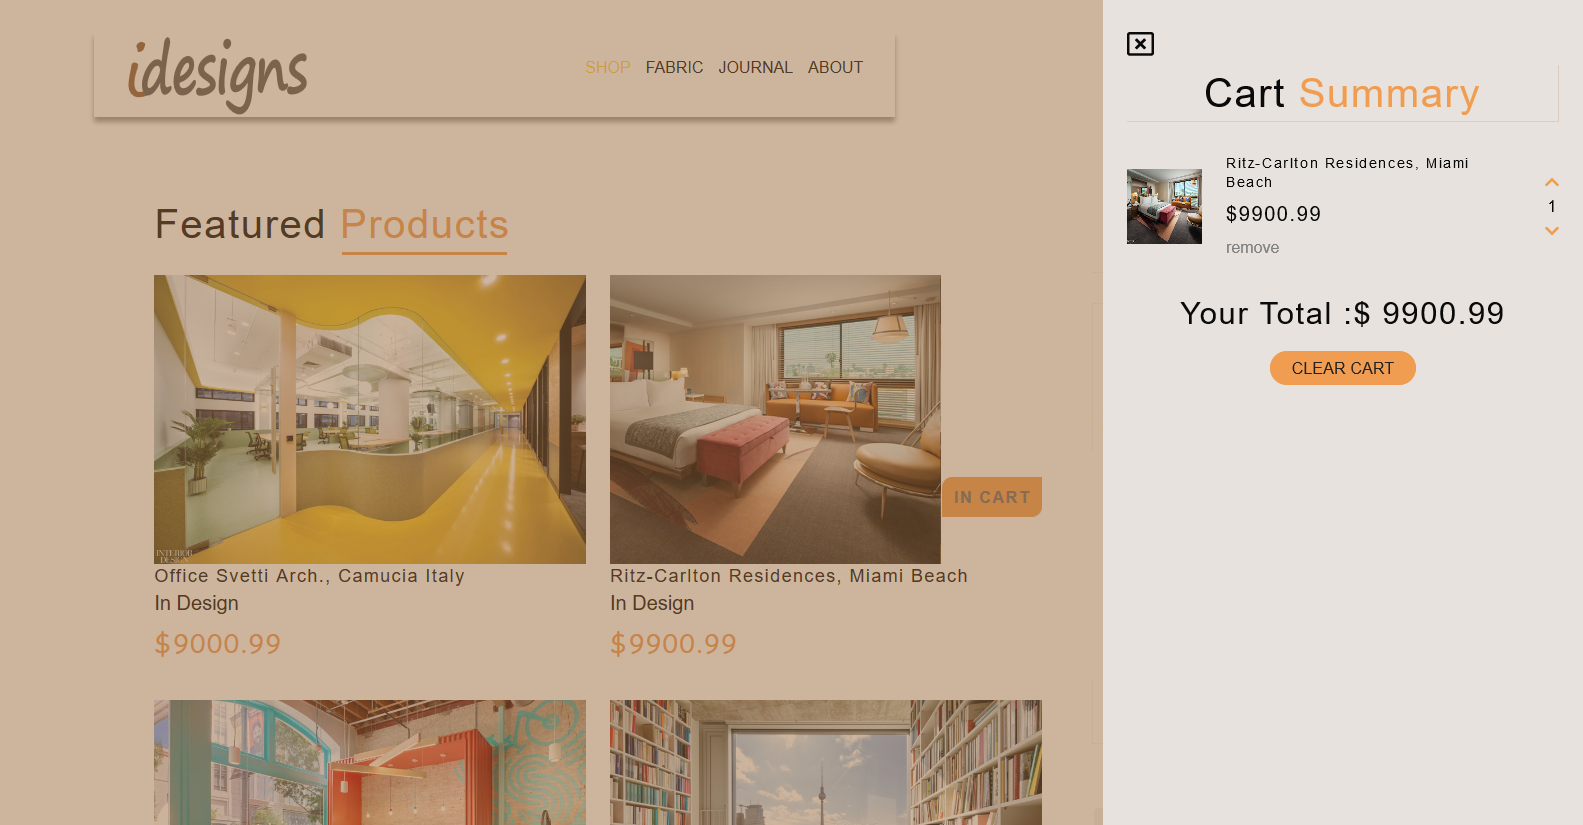
Task: Increase Ritz-Carlton item quantity with up chevron
Action: tap(1552, 182)
